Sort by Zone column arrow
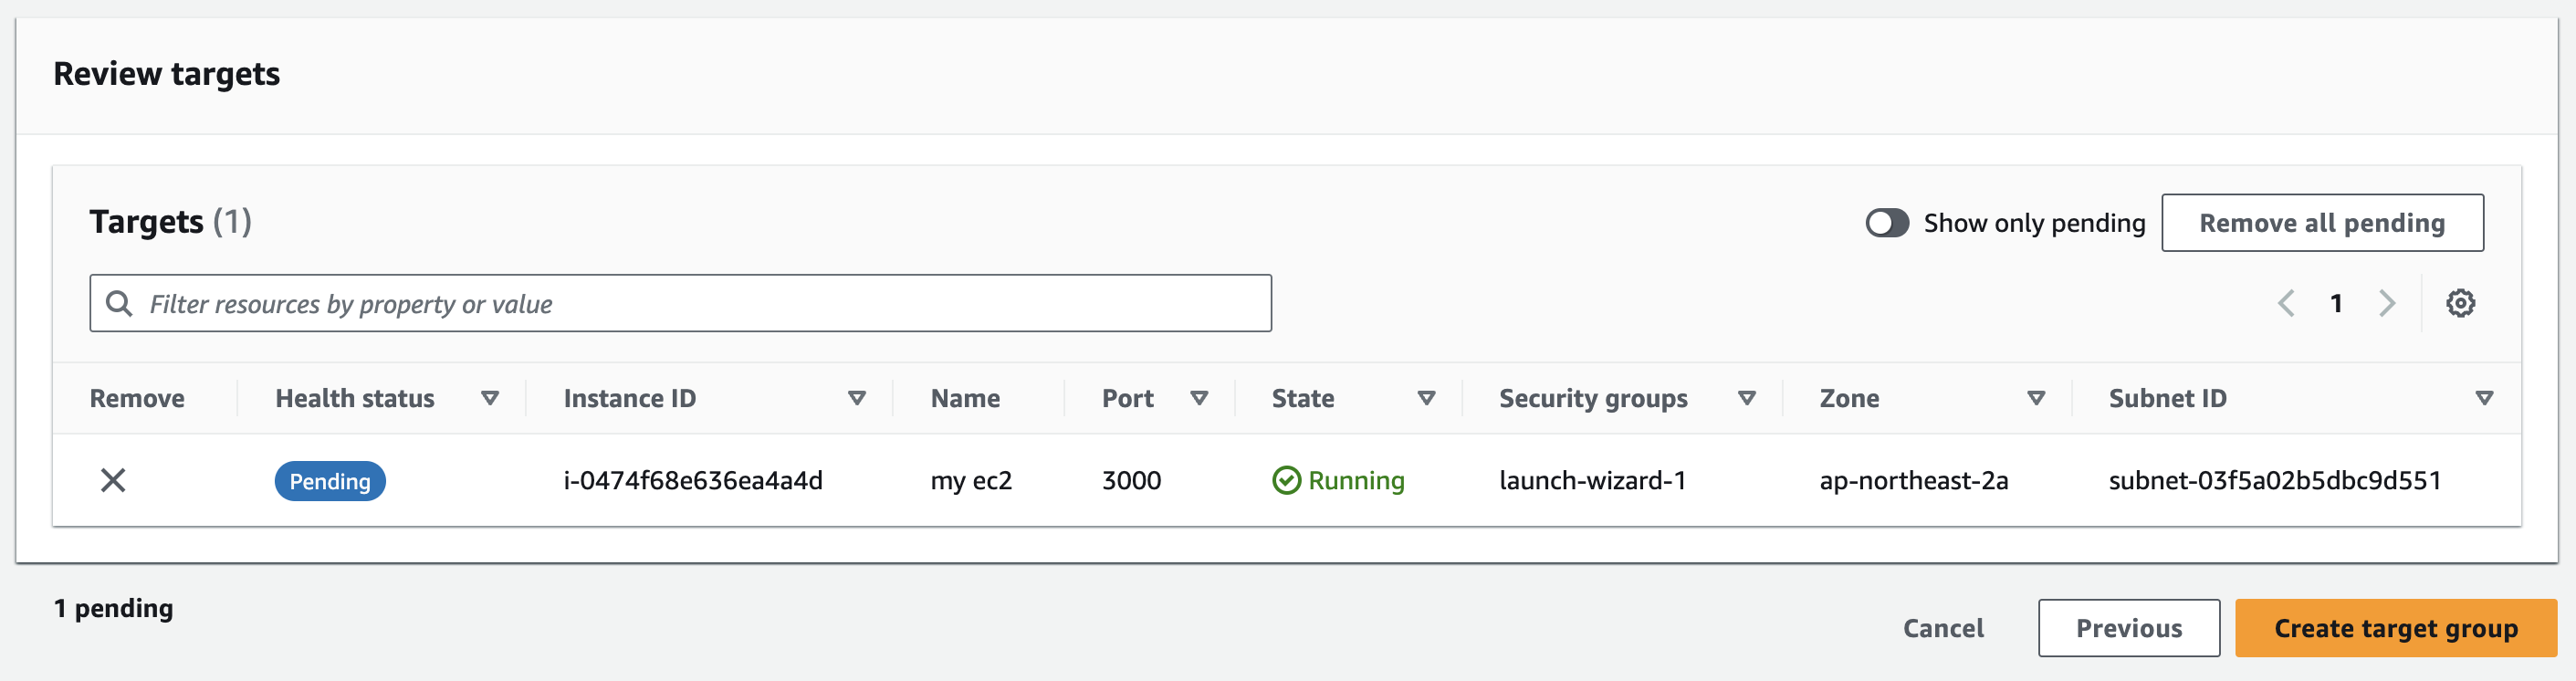2576x681 pixels. click(x=2036, y=398)
